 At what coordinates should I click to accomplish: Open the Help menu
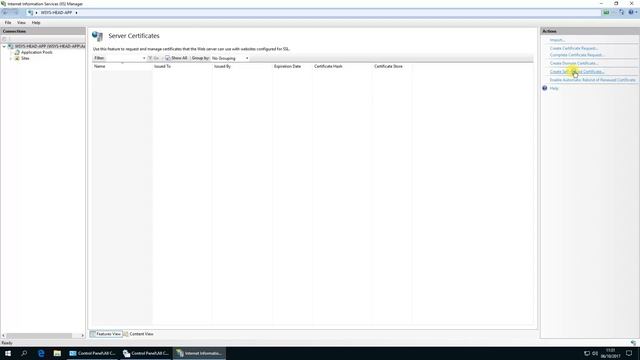coord(36,23)
